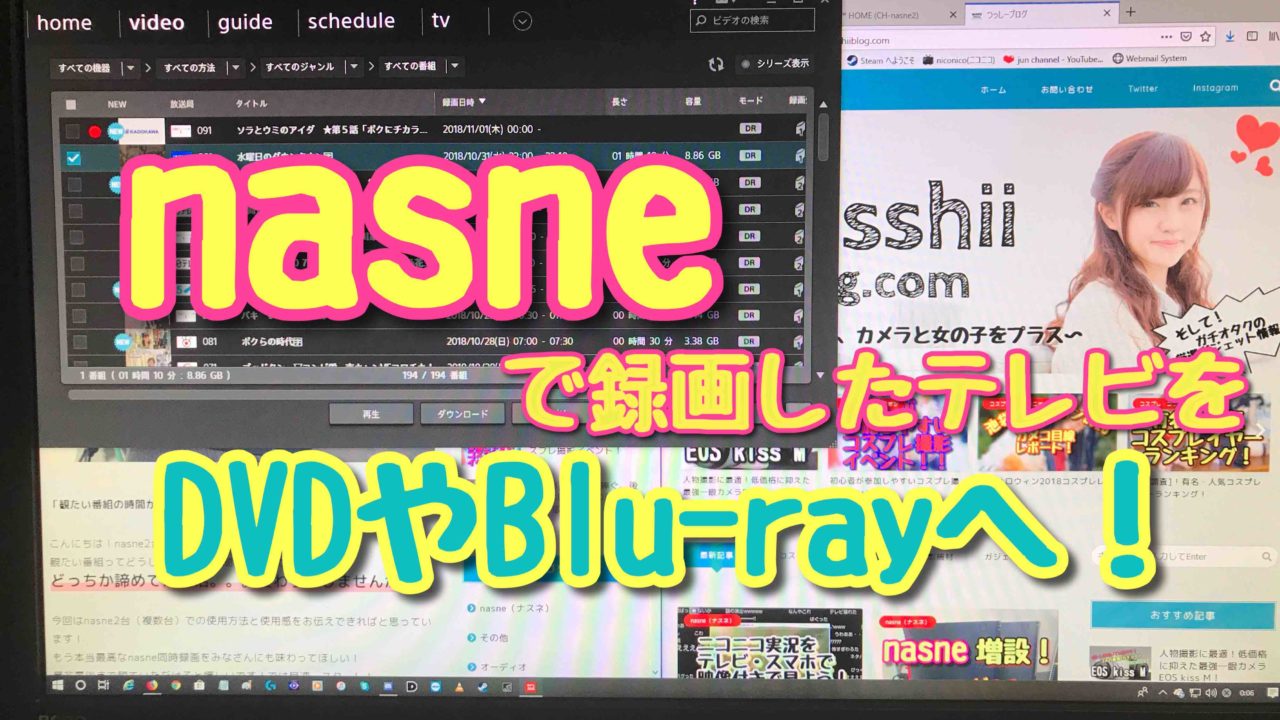Select the ソラとウミのアイダ title

333,130
